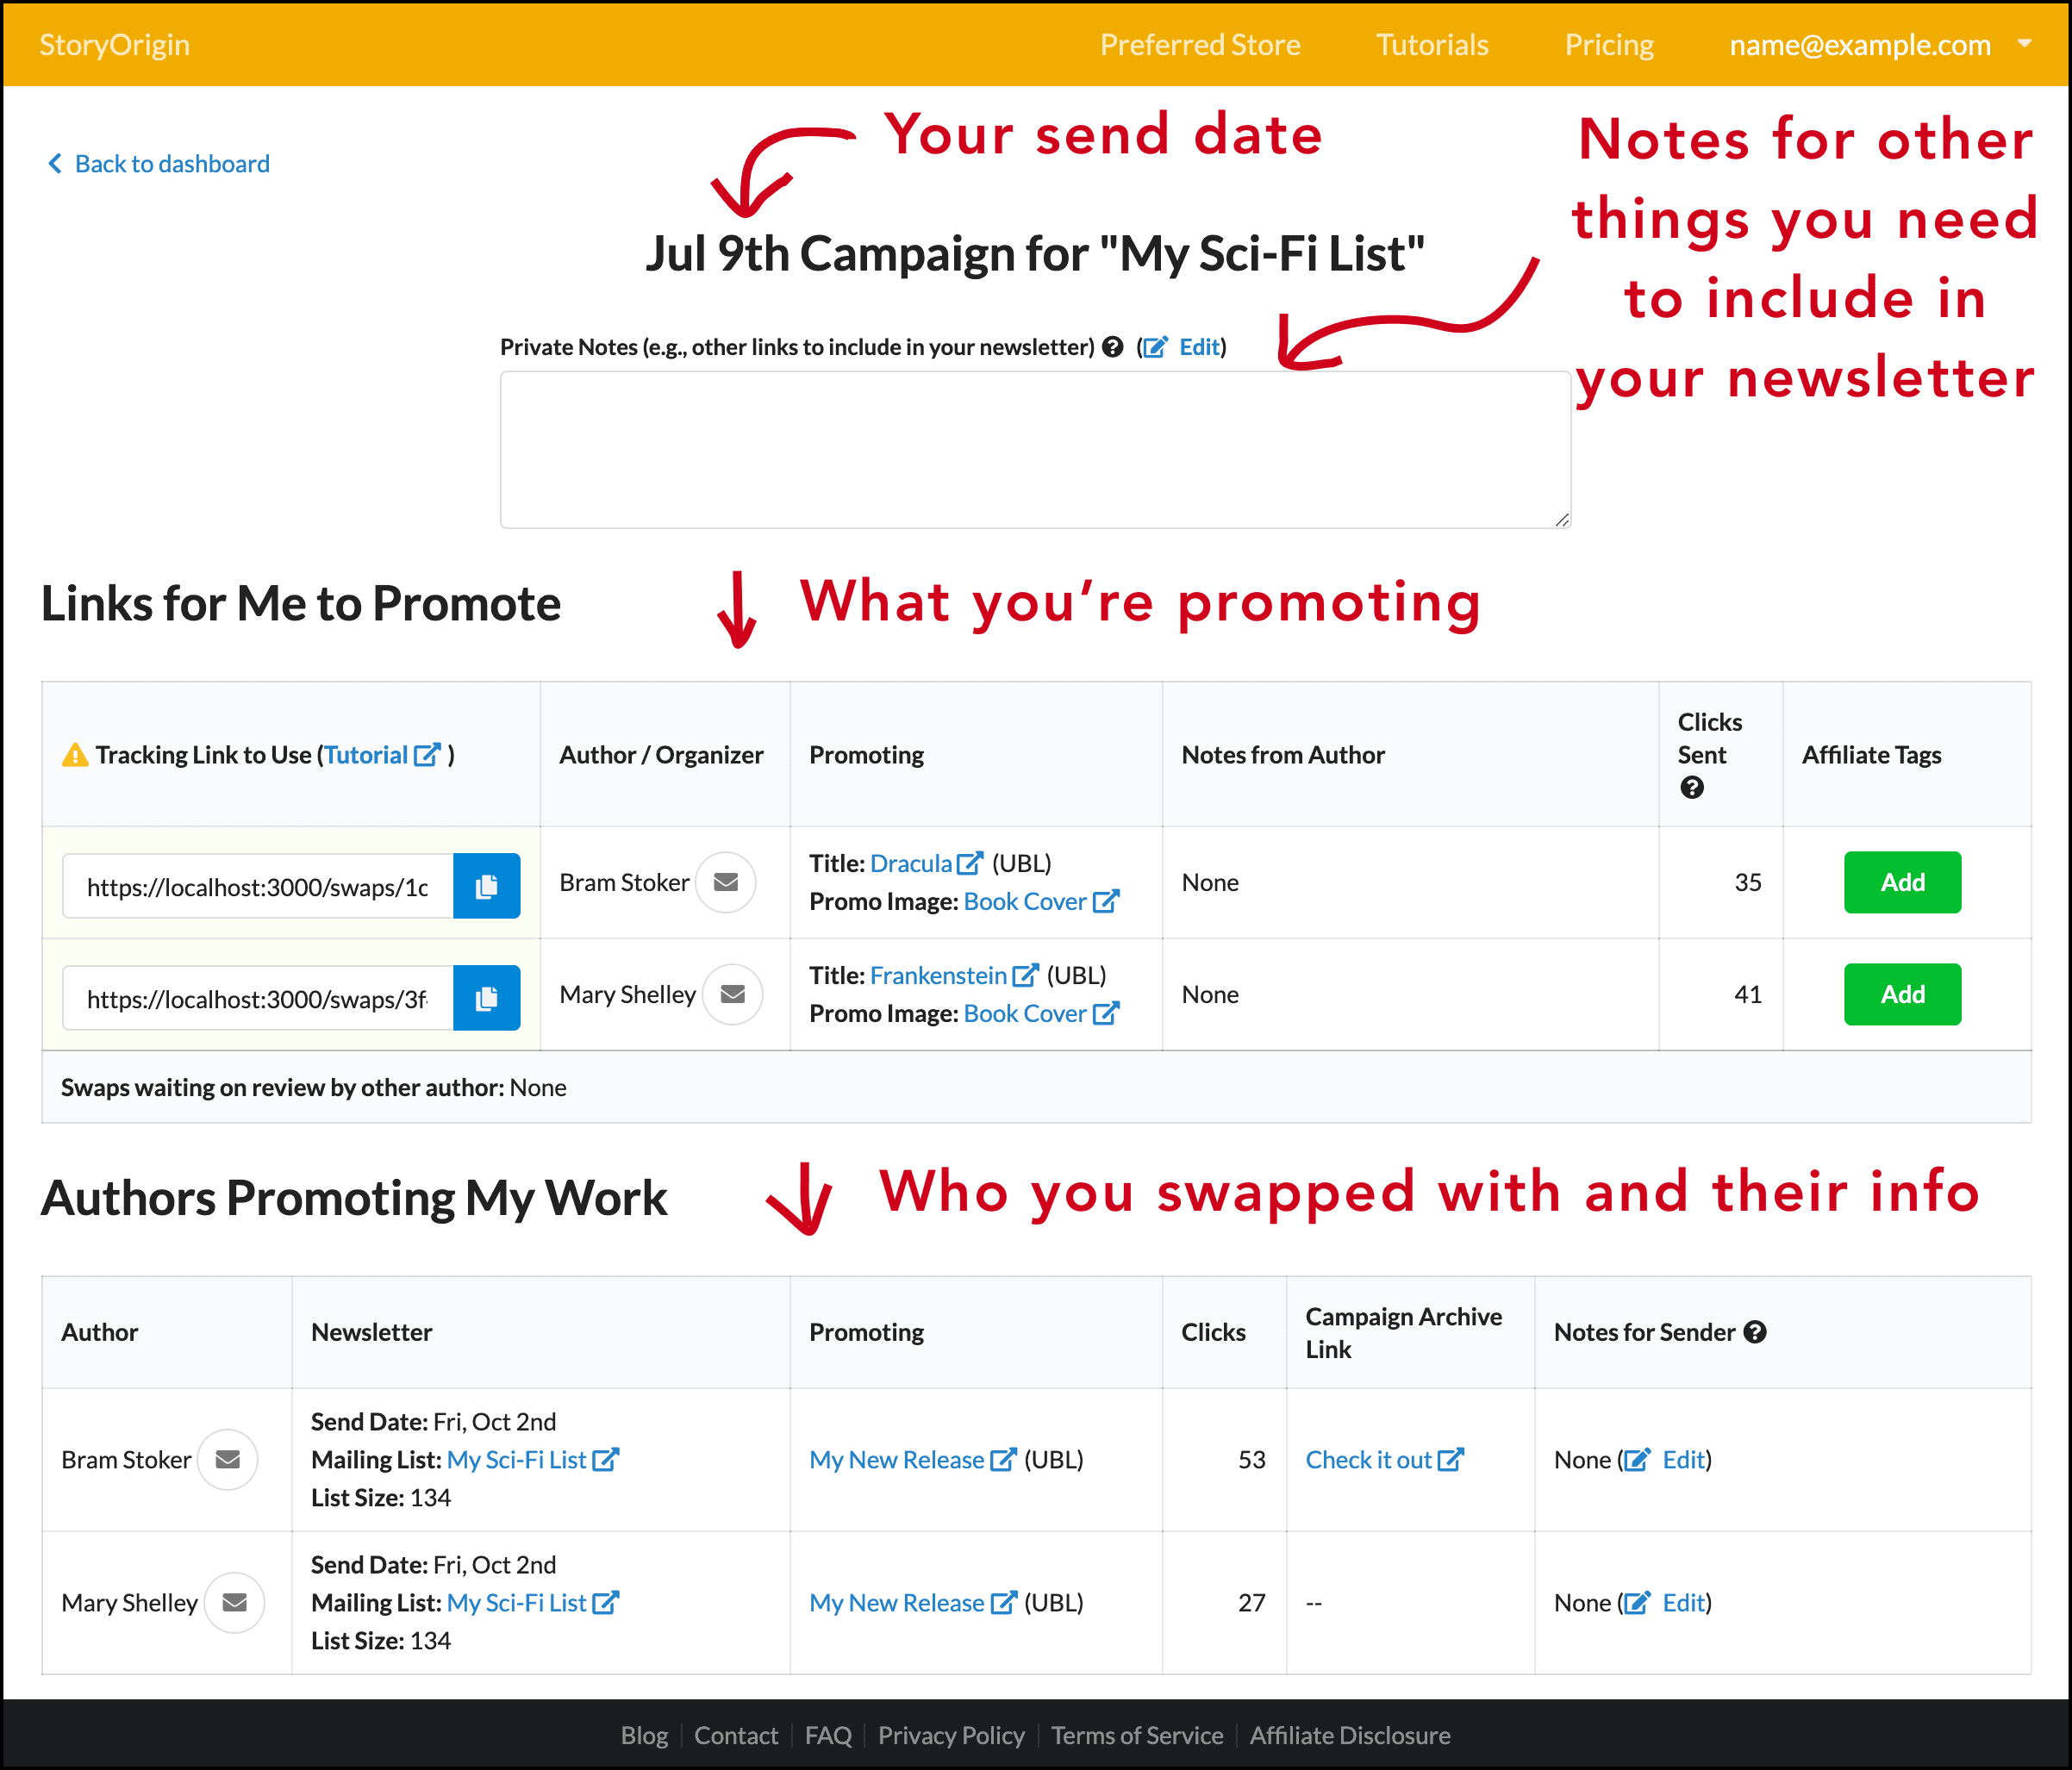
Task: Select Pricing in the top navigation
Action: coord(1608,44)
